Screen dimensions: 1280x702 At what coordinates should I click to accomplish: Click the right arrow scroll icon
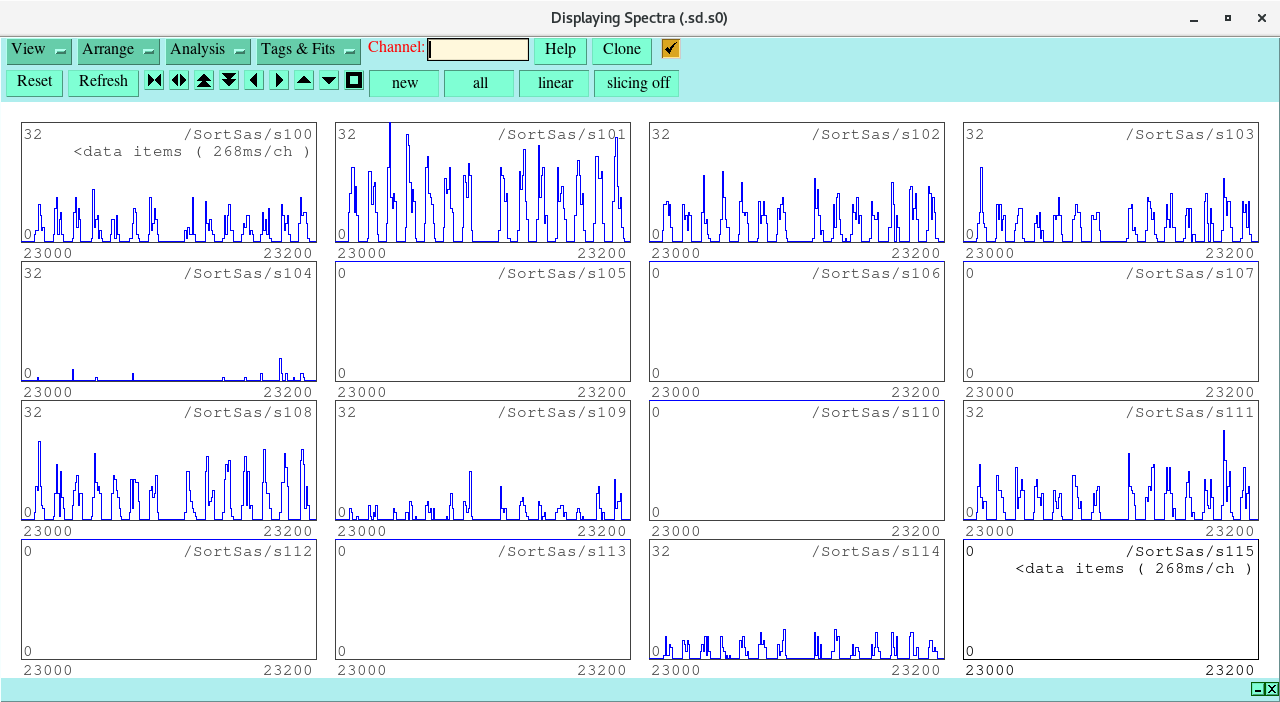click(x=279, y=81)
